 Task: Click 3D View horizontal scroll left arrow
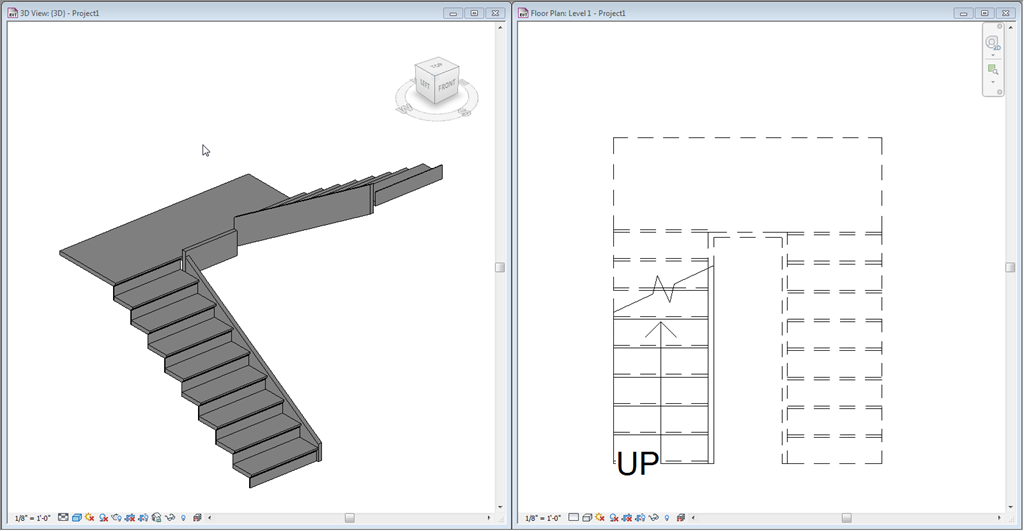210,518
